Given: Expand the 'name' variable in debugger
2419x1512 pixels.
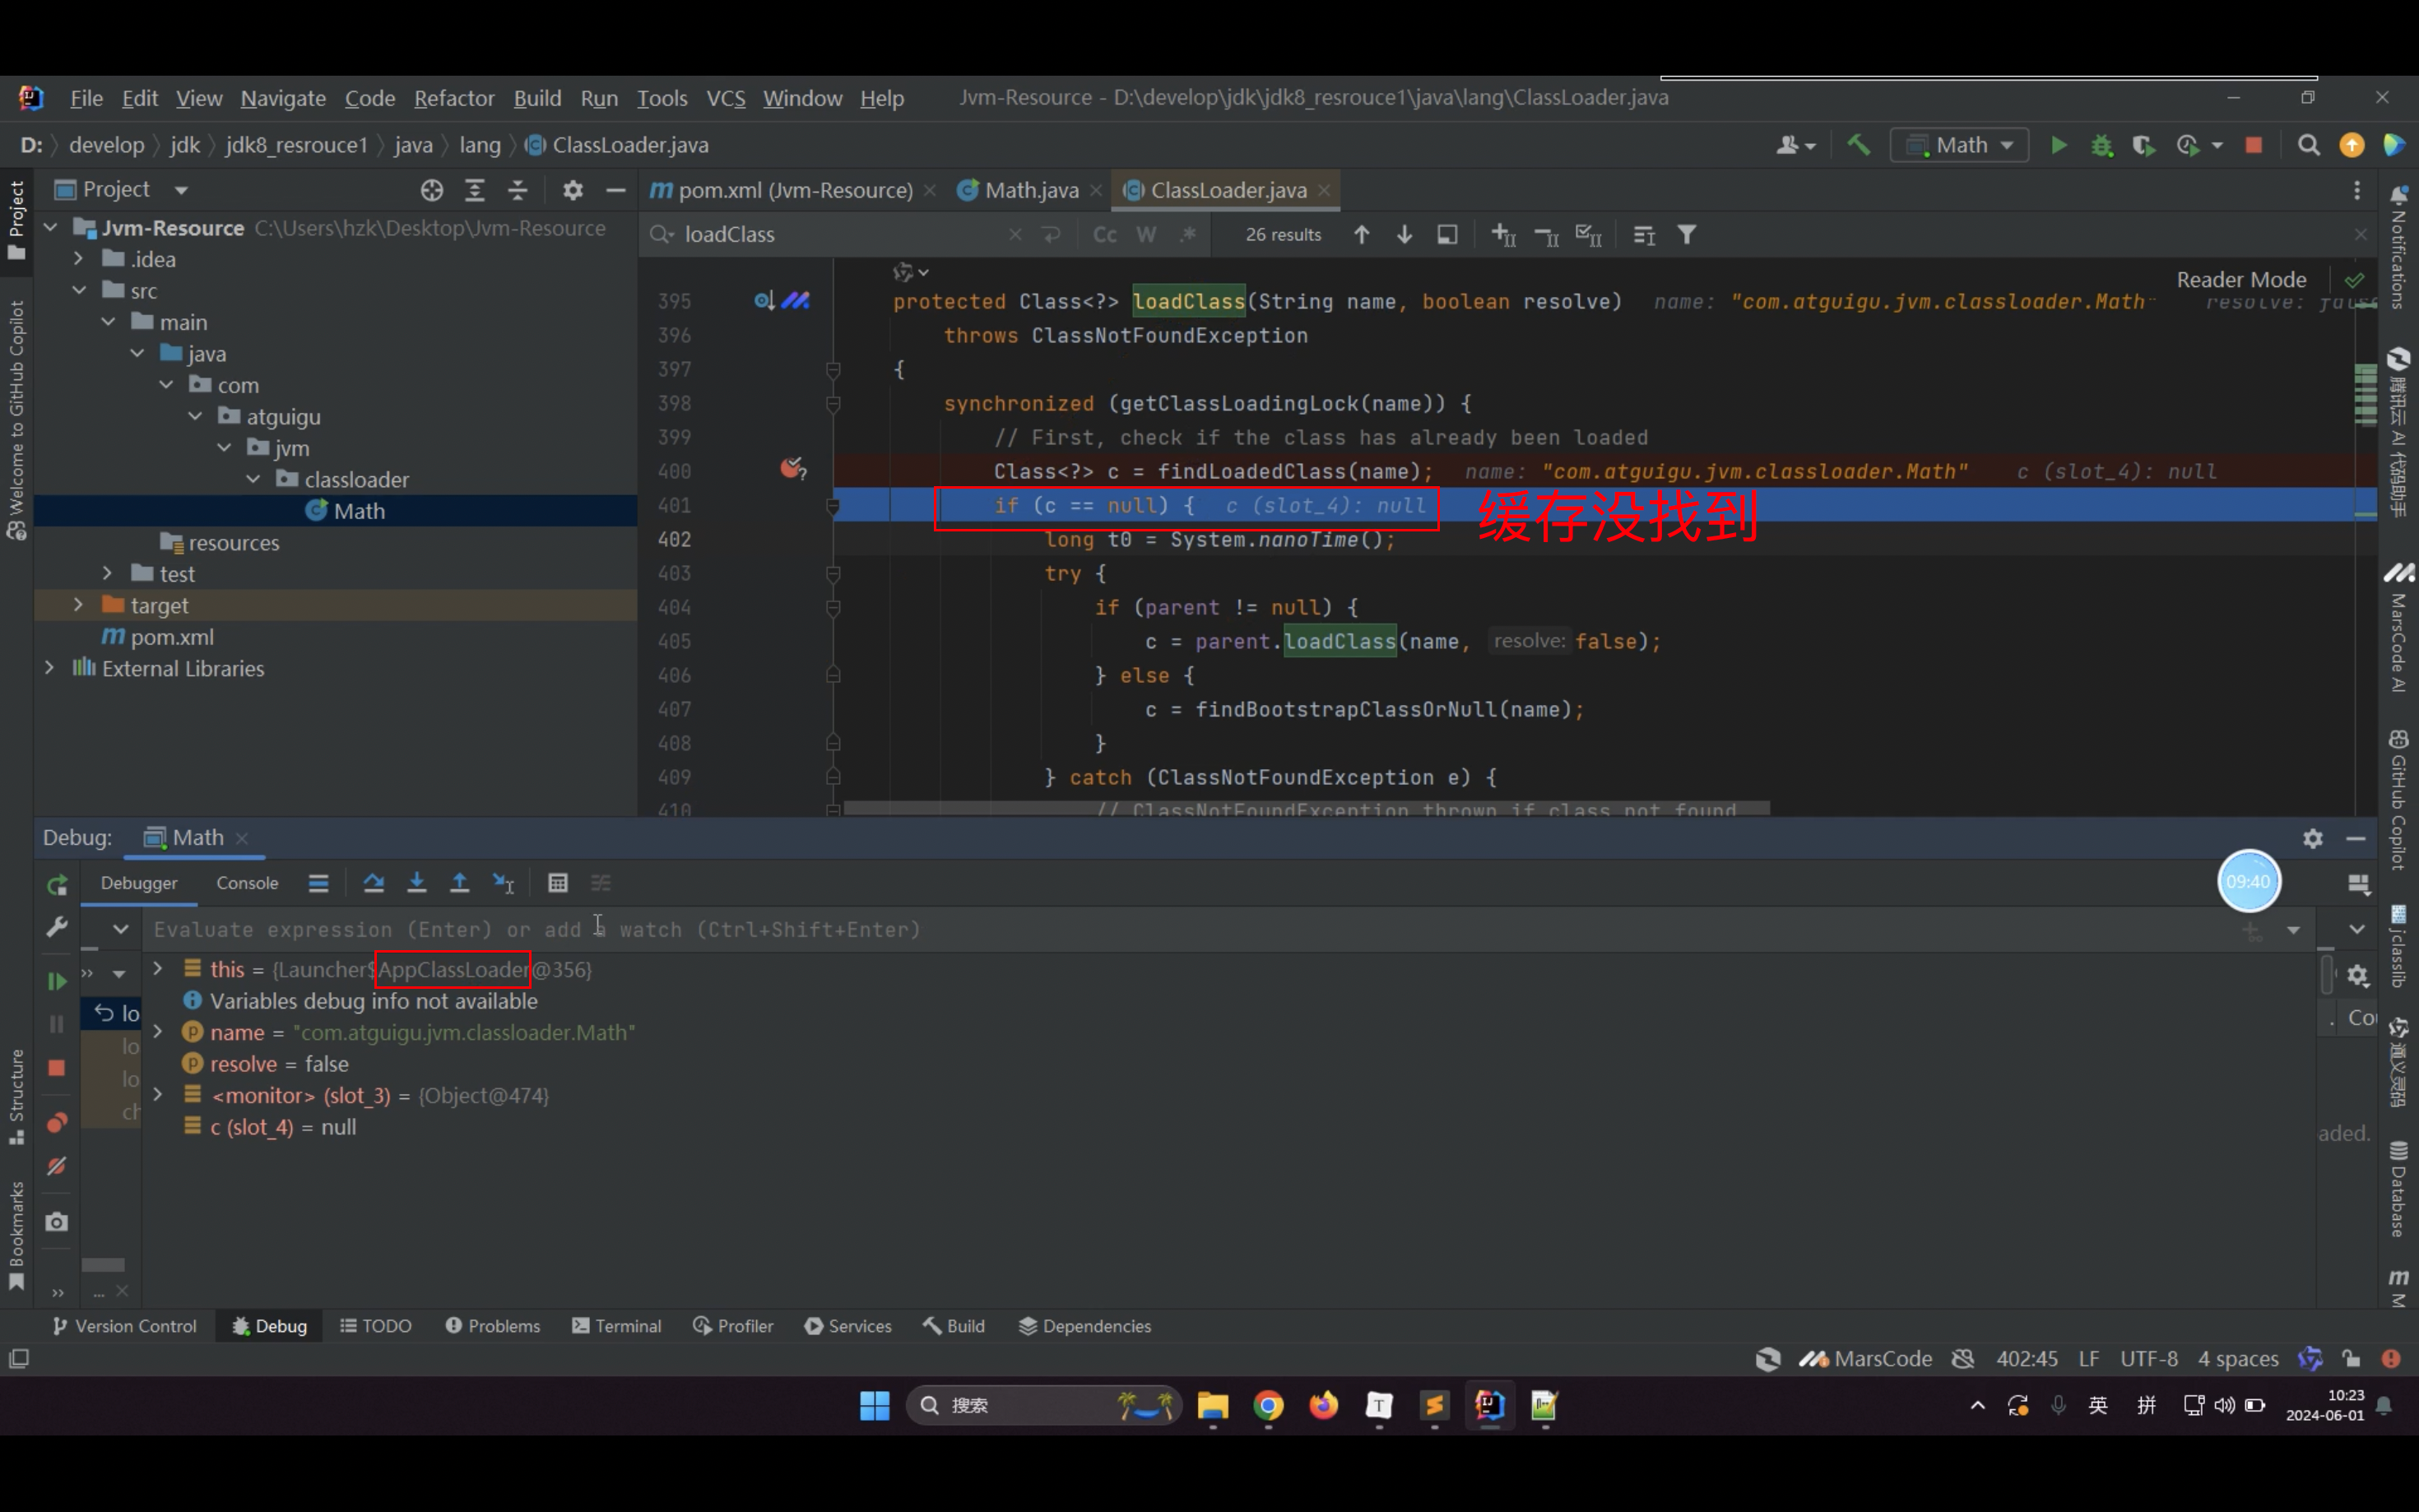Looking at the screenshot, I should coord(158,1031).
